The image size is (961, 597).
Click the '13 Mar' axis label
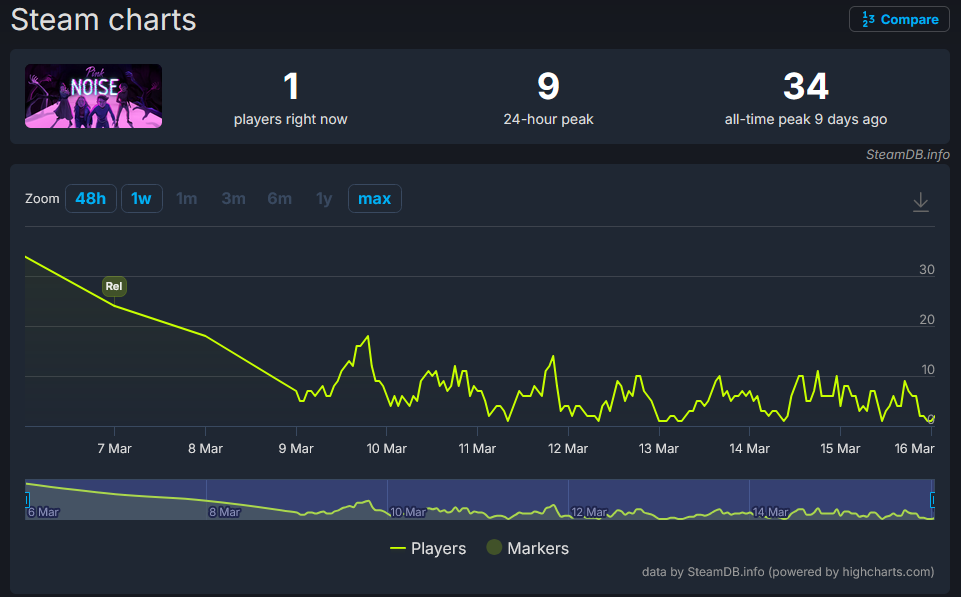659,449
